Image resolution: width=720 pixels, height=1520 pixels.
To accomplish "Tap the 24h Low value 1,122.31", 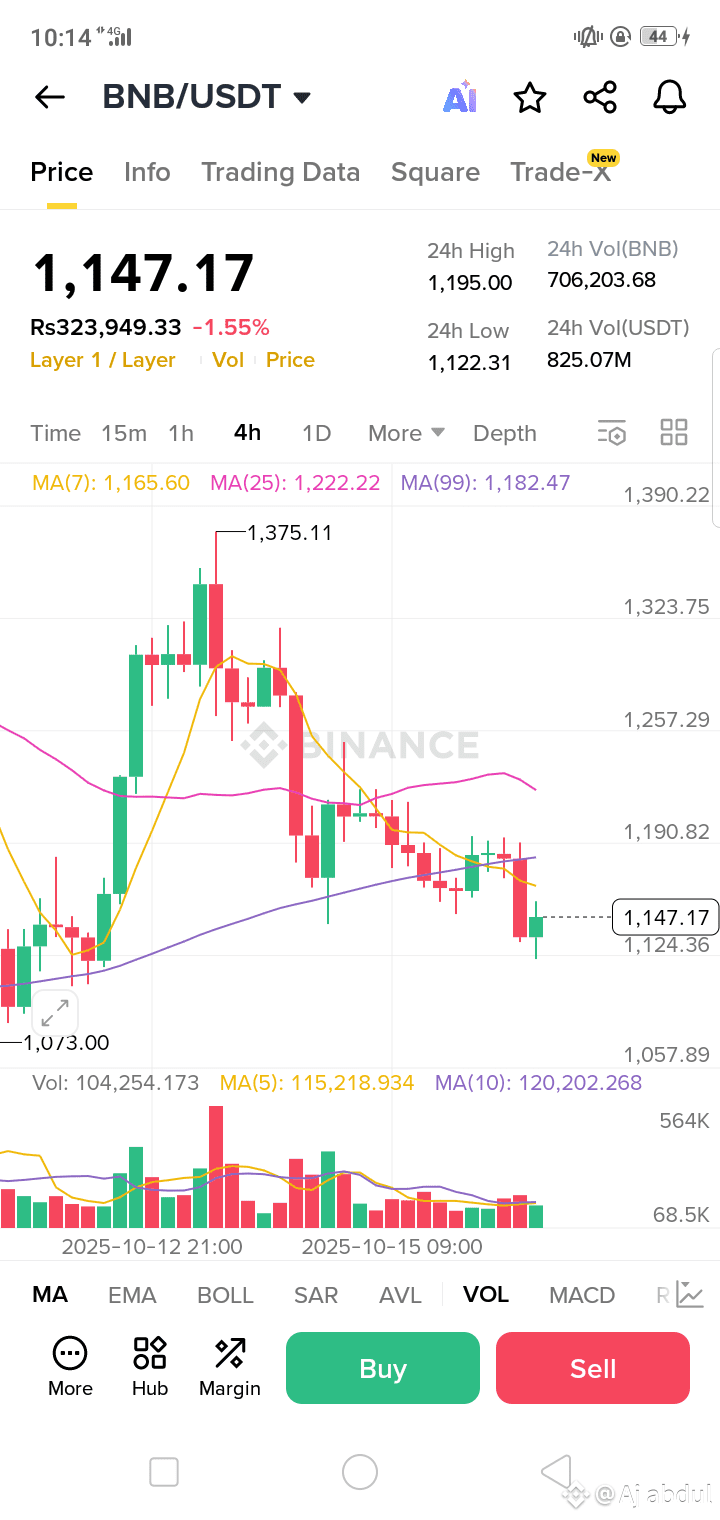I will pos(470,363).
